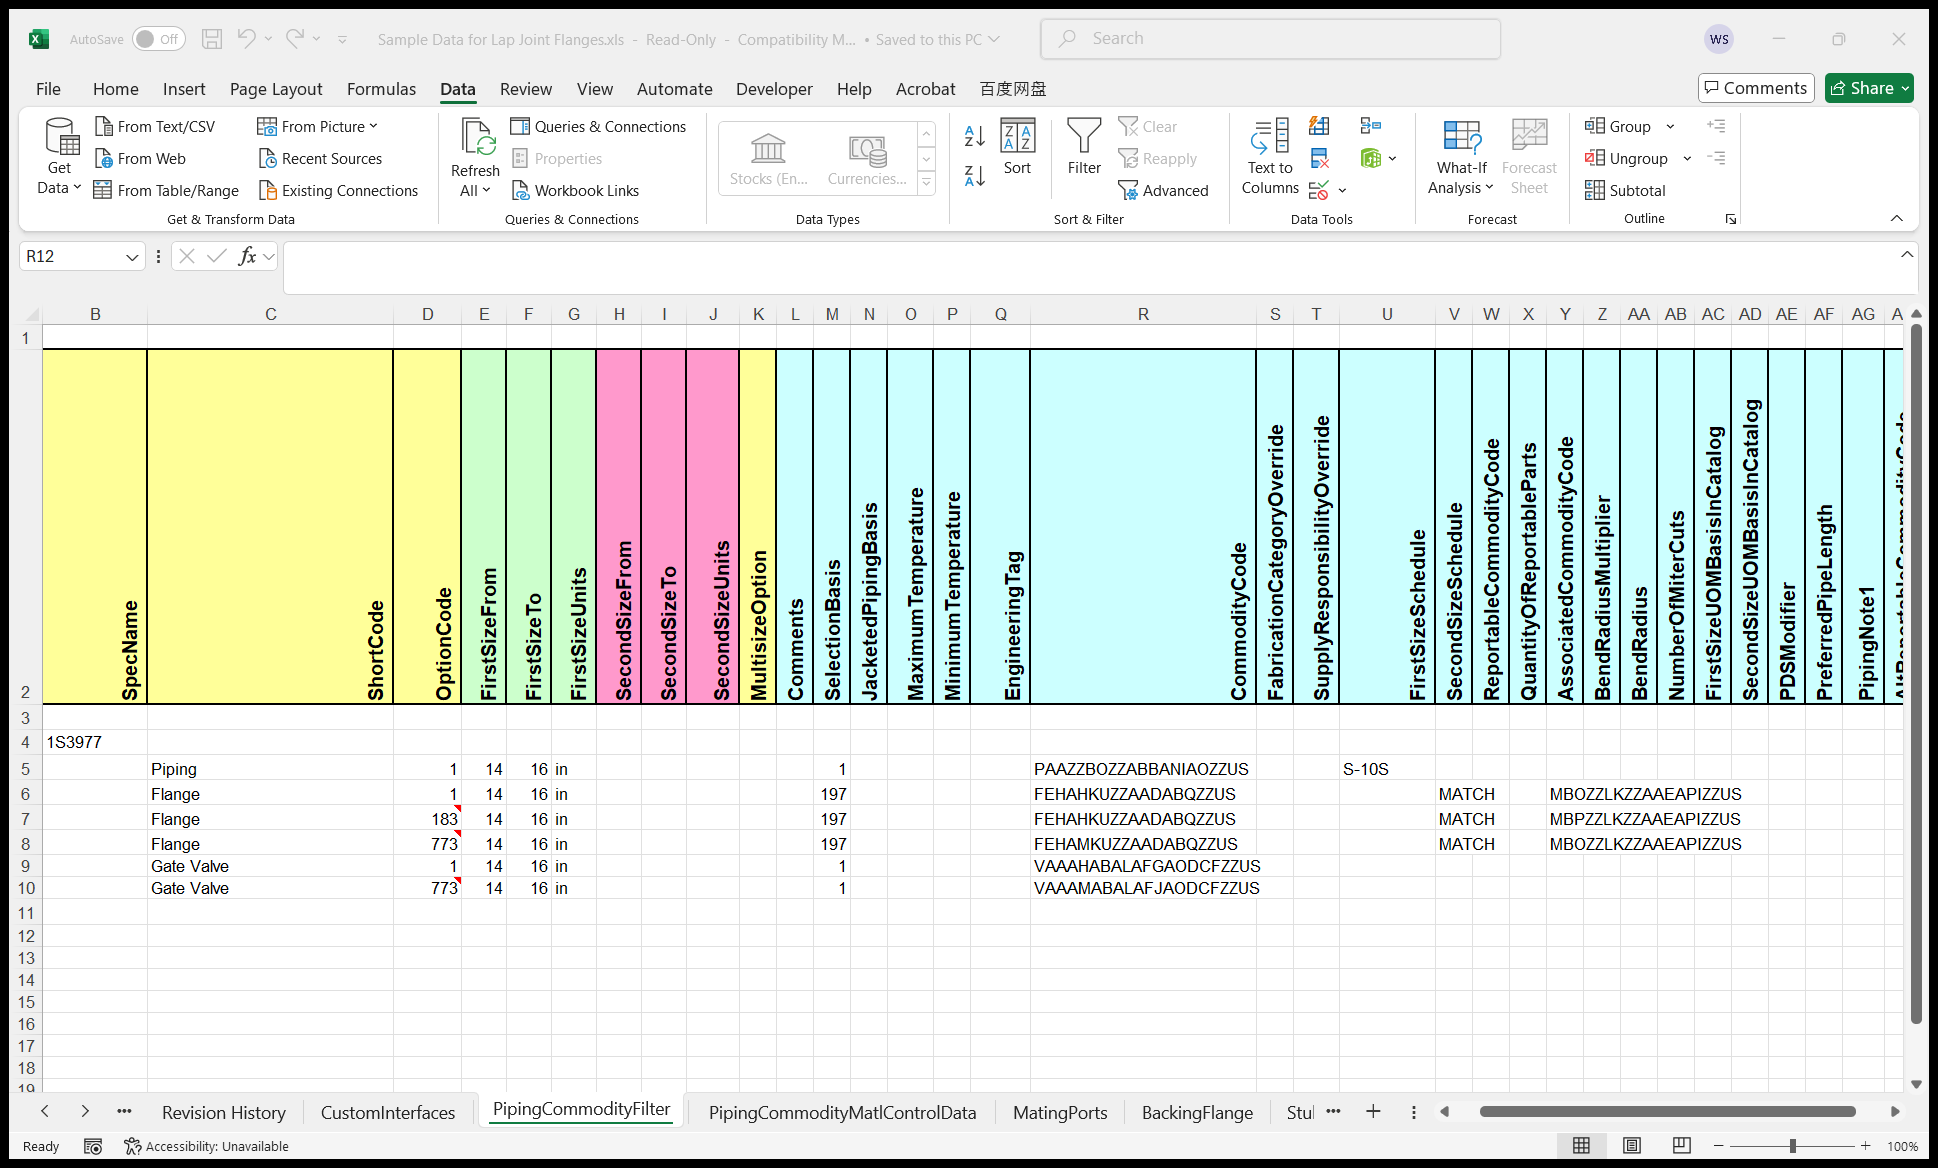Click From Table/Range button
This screenshot has width=1938, height=1168.
coord(166,190)
